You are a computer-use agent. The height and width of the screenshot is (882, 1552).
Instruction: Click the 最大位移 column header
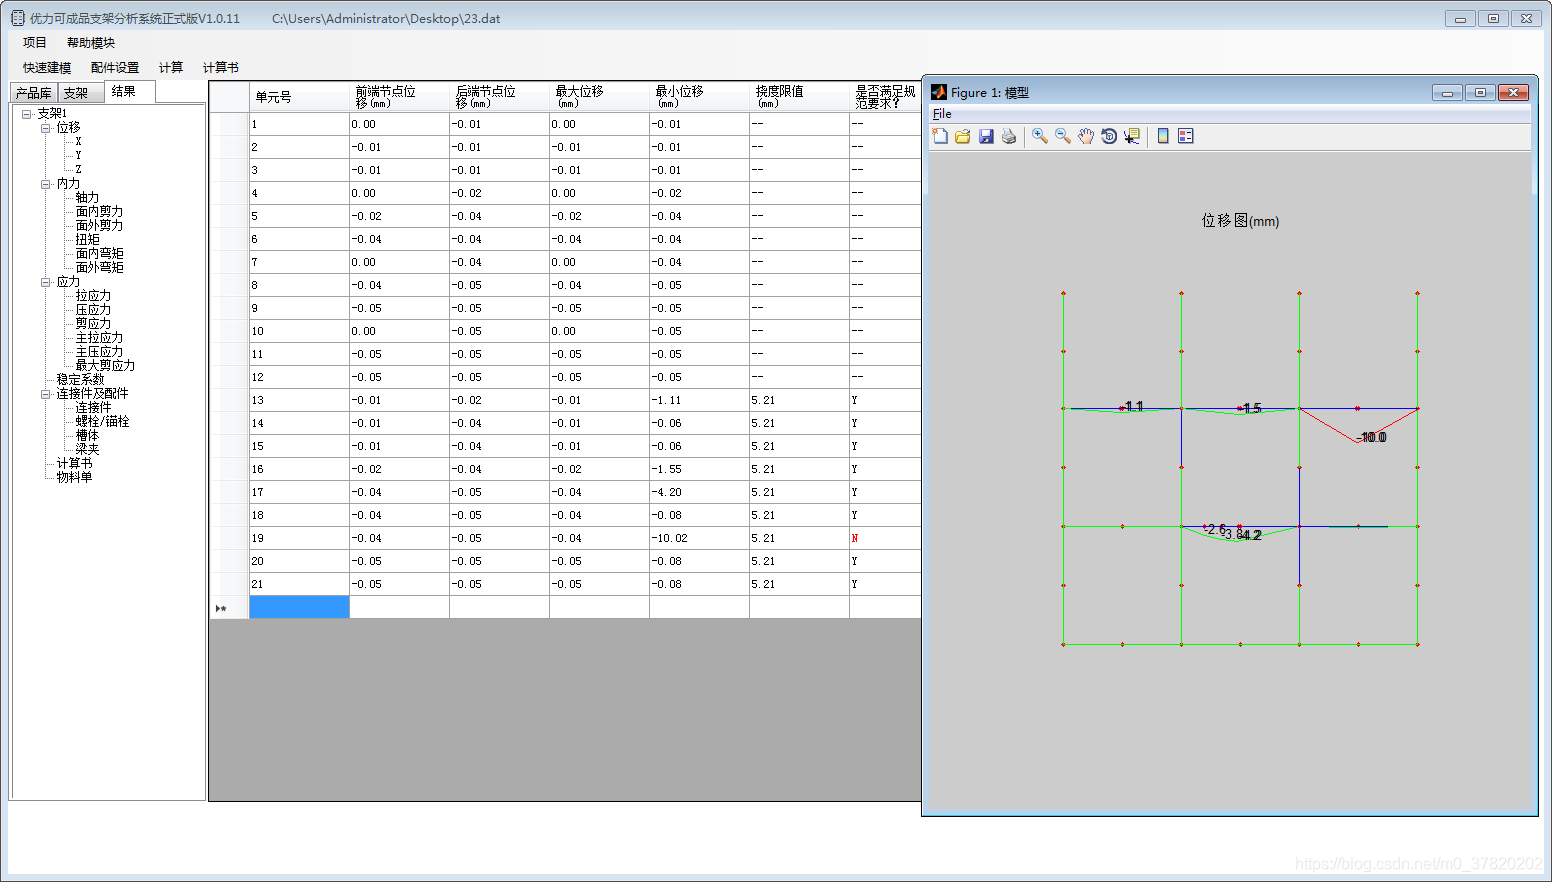(599, 97)
